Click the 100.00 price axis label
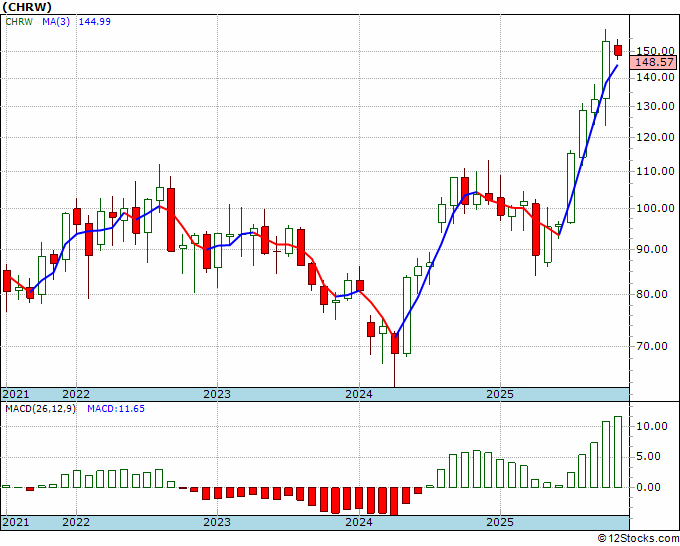 tap(656, 209)
